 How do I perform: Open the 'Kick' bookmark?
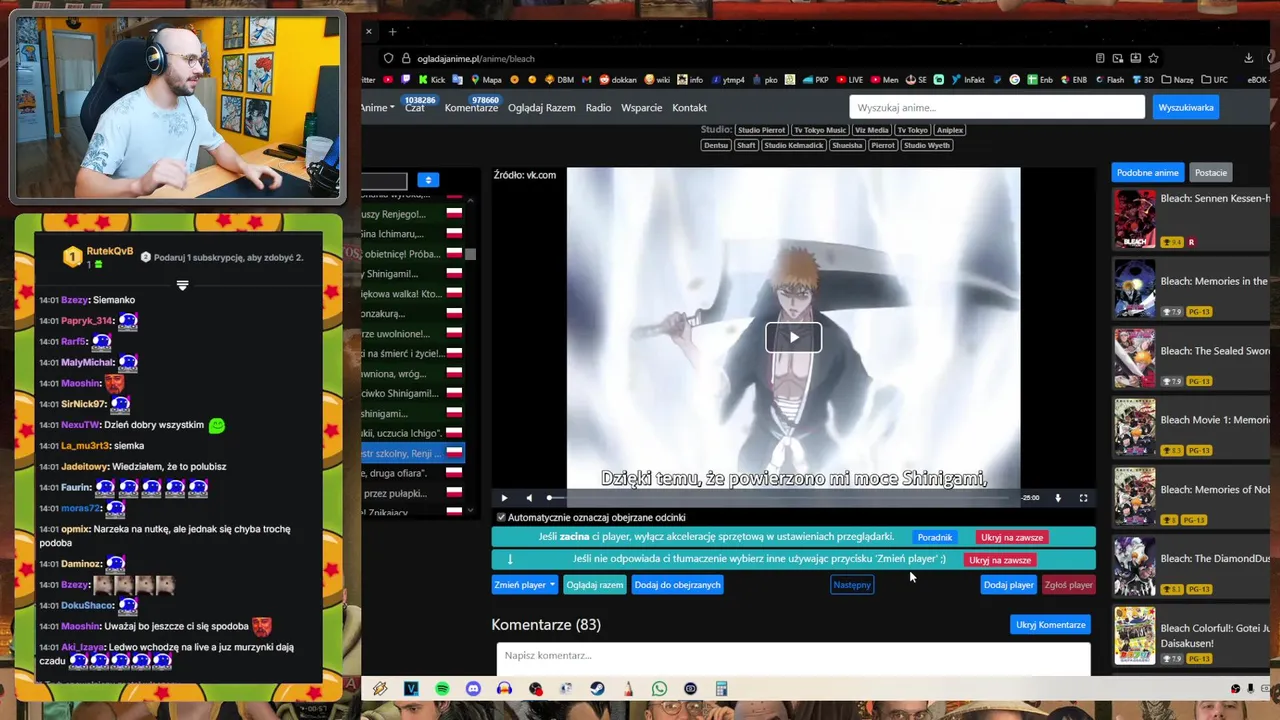pos(431,80)
